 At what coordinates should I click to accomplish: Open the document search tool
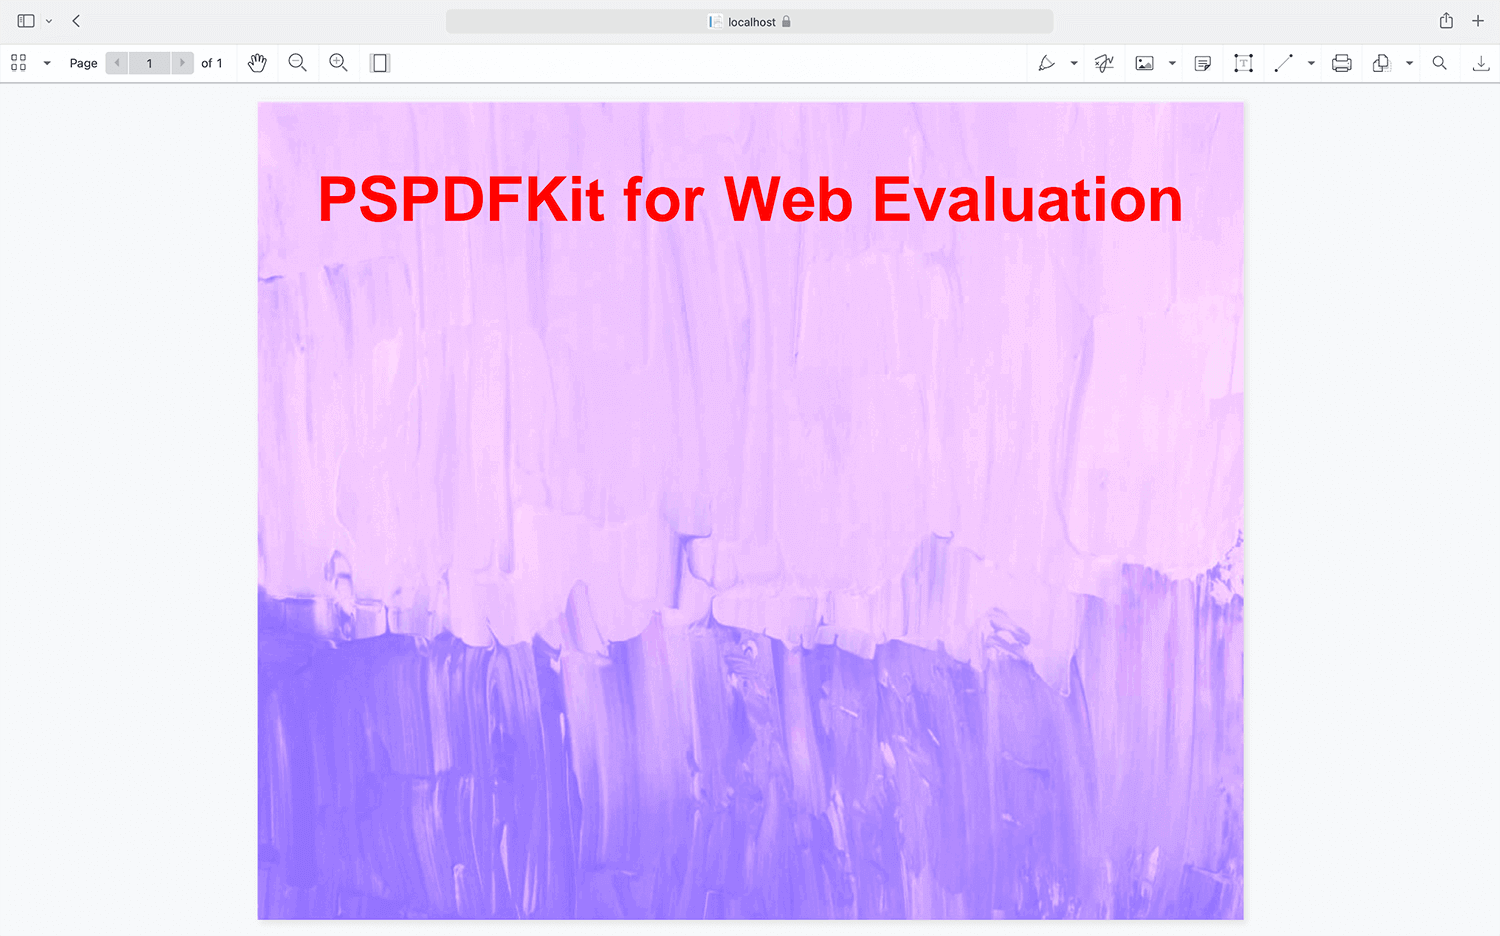click(1439, 63)
